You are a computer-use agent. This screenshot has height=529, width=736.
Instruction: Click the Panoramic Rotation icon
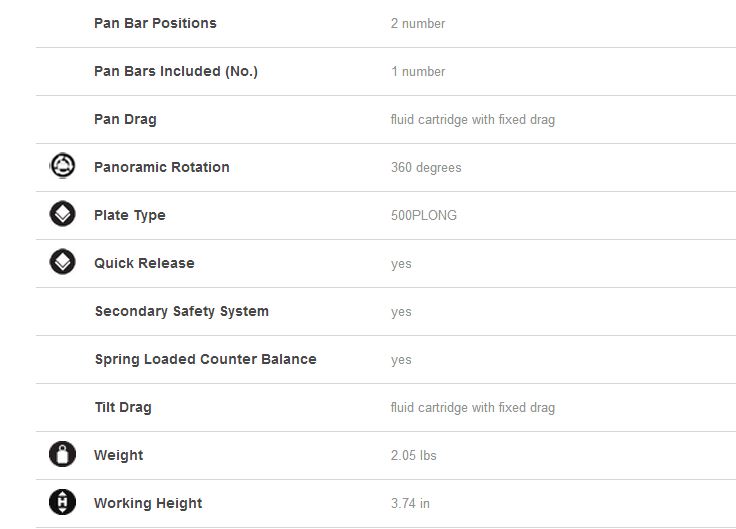[x=62, y=165]
